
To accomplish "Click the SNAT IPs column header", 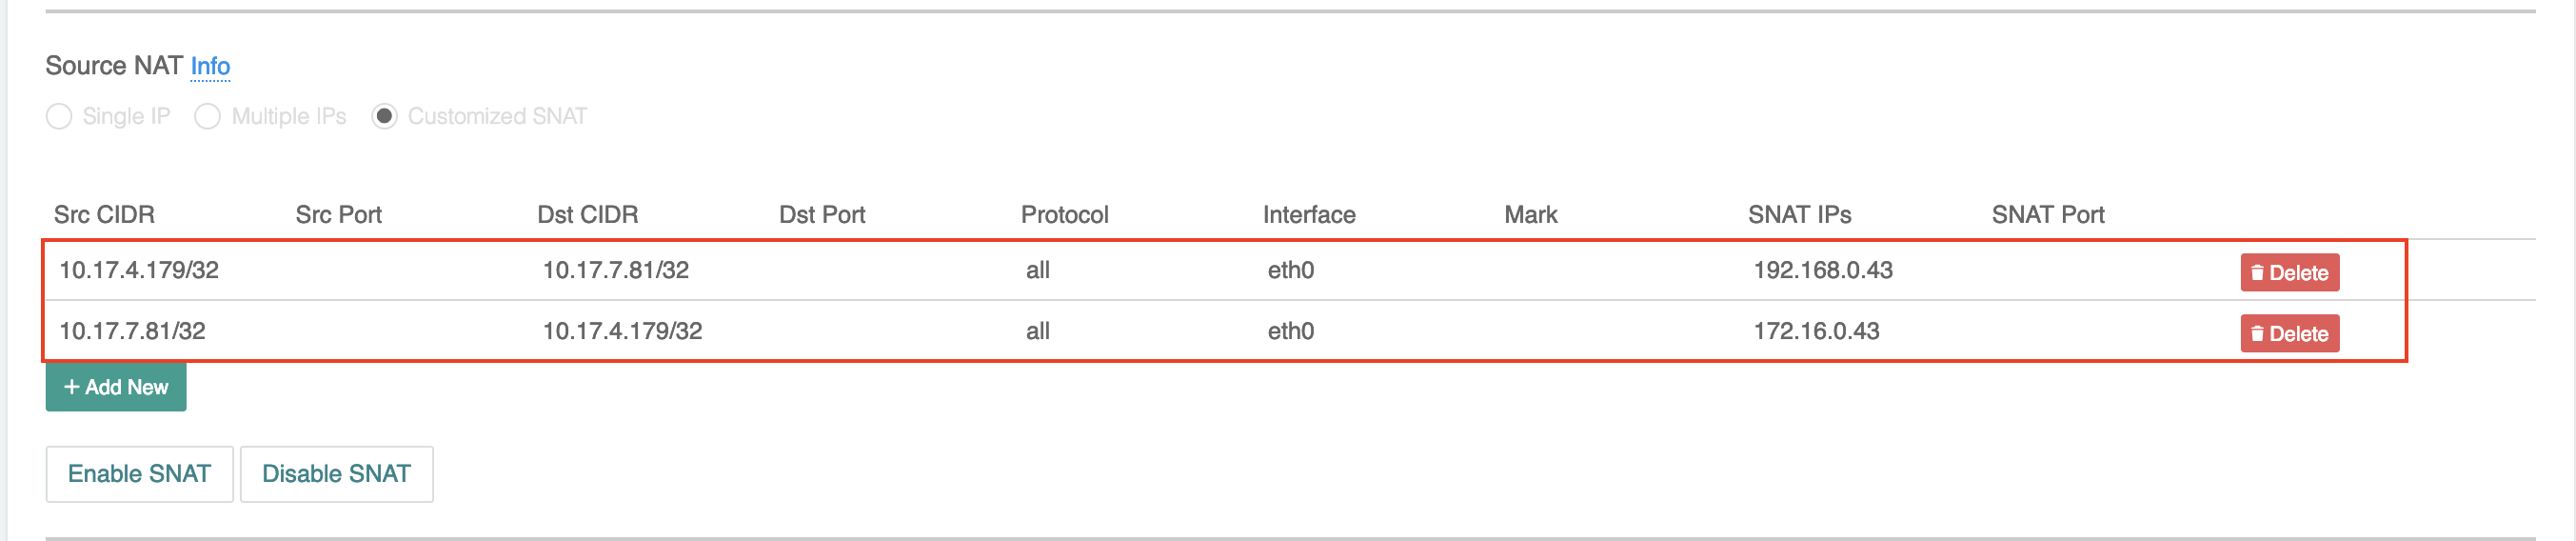I will pyautogui.click(x=1798, y=215).
